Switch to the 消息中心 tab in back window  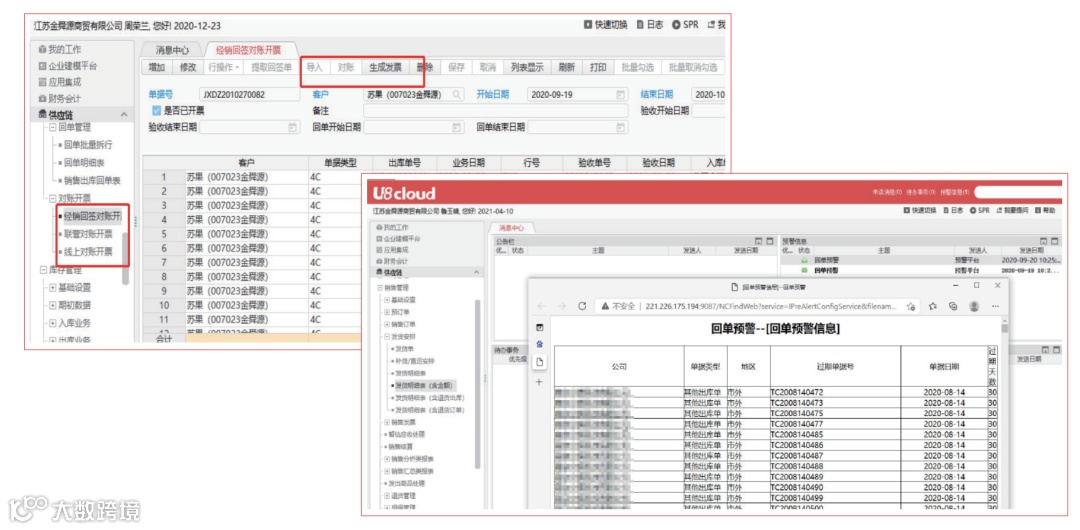[172, 50]
